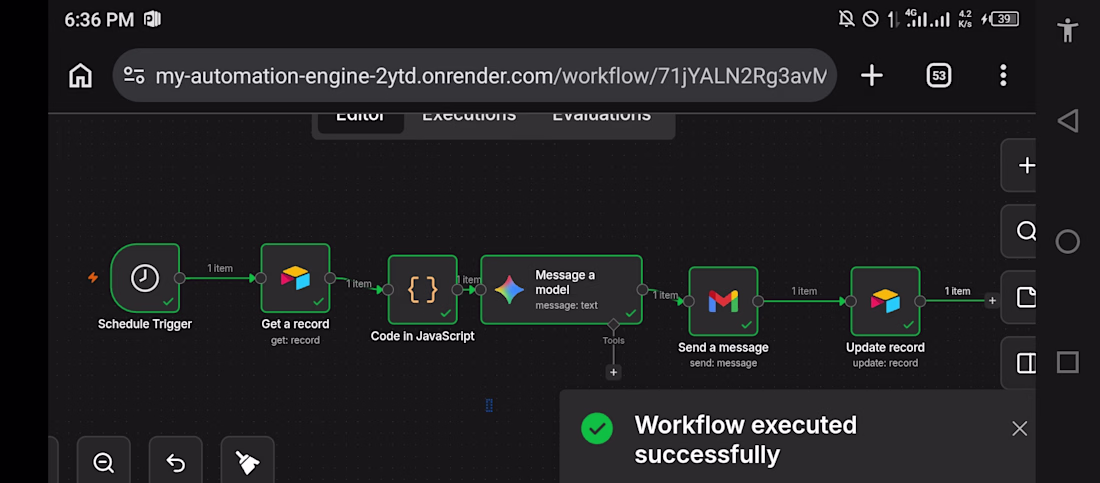Tidy up workflow with broom button
Screen dimensions: 1100x483
pos(247,463)
